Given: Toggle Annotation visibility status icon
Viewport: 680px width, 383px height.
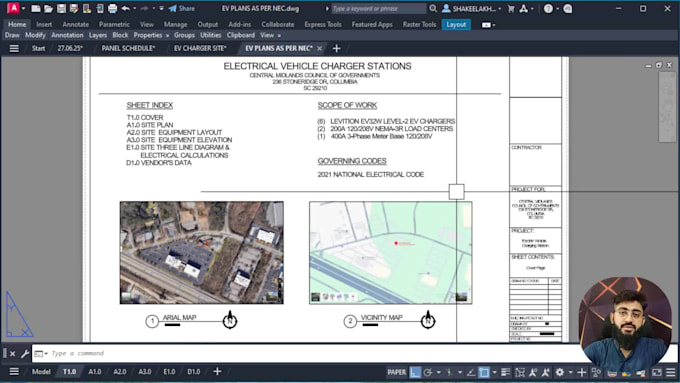Looking at the screenshot, I should point(533,372).
